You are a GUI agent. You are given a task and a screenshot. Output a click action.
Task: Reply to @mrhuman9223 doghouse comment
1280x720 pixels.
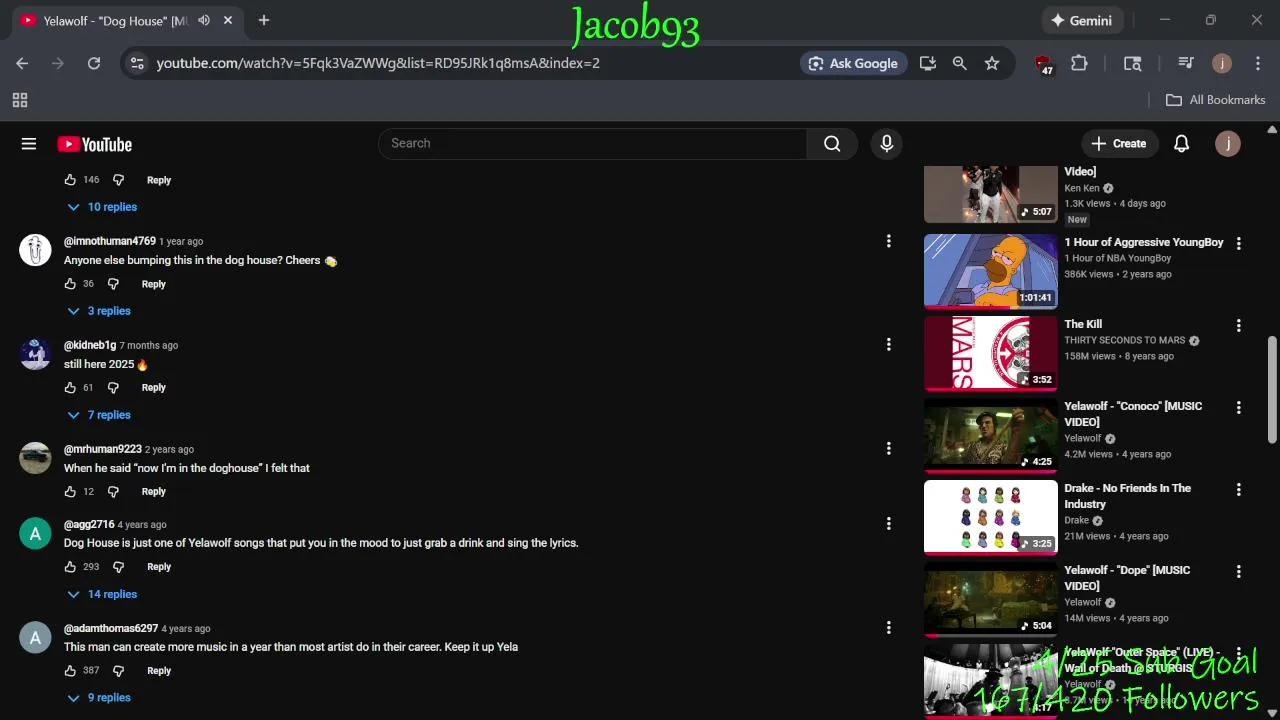[153, 492]
